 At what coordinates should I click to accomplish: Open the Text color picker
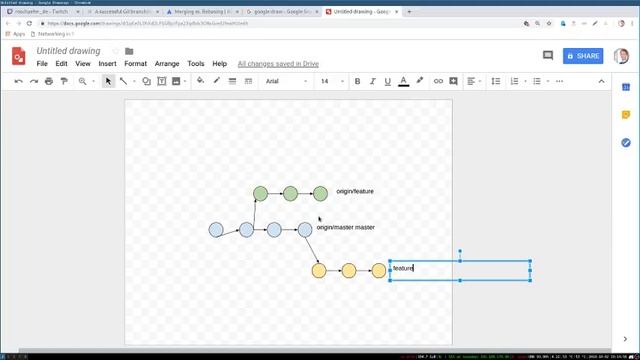click(403, 81)
